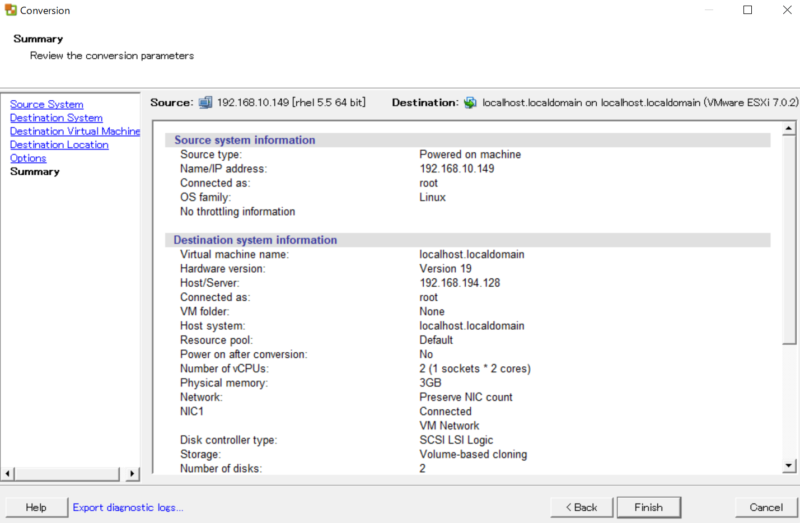Screen dimensions: 800x523
Task: Go back with the Back button
Action: (x=580, y=507)
